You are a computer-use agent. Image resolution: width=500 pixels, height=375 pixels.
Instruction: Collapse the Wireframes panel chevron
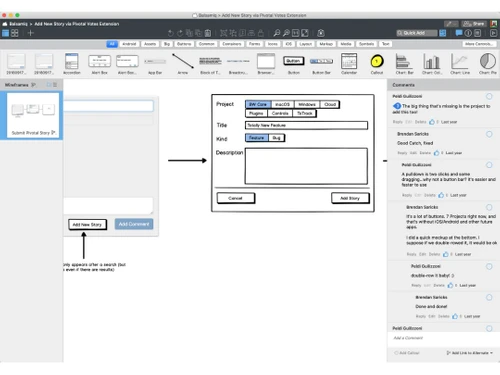point(33,85)
